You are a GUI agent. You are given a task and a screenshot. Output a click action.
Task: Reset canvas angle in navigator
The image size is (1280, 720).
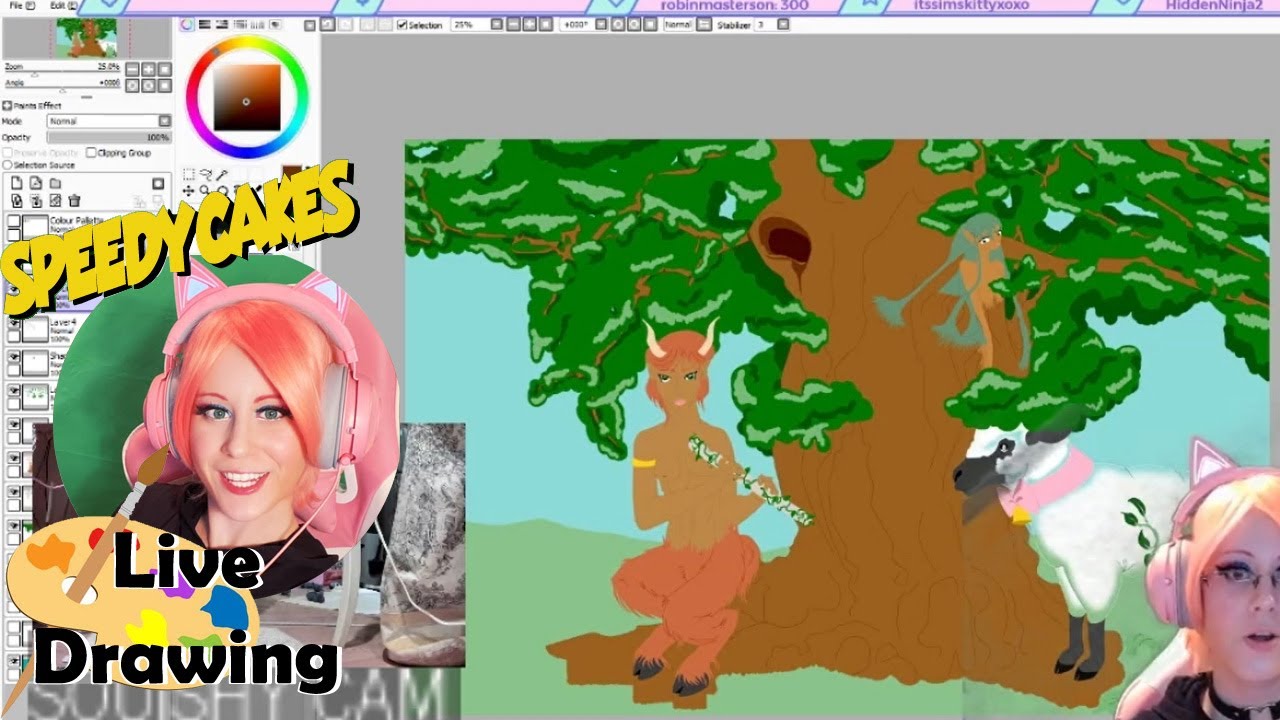pyautogui.click(x=164, y=86)
